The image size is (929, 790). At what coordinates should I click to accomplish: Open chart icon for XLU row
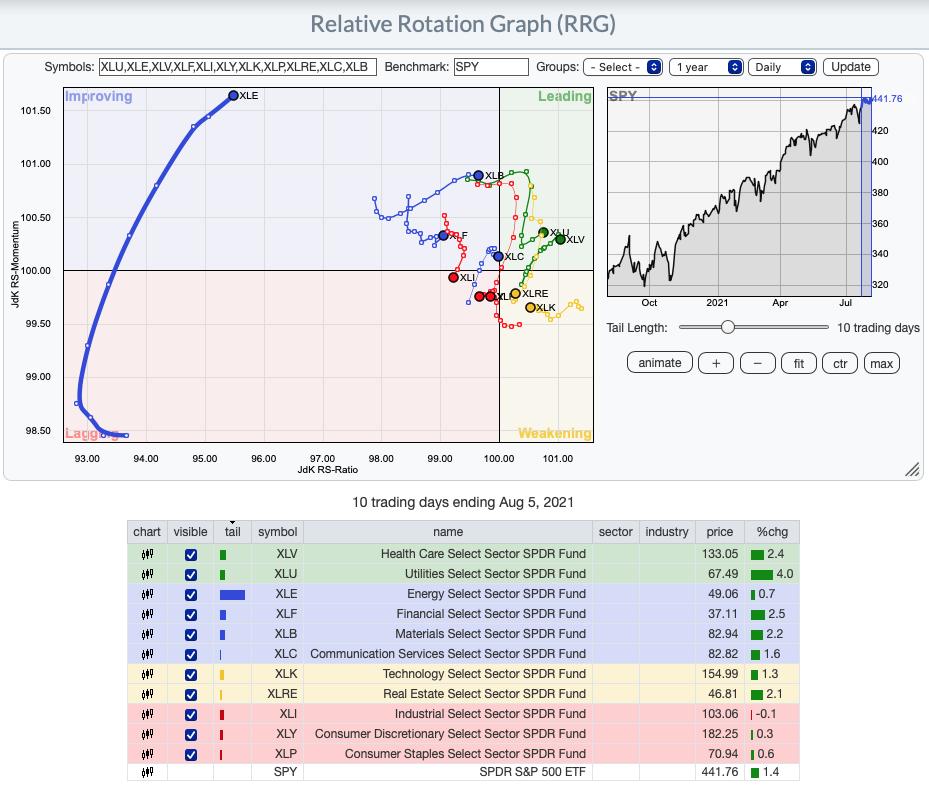tap(147, 574)
